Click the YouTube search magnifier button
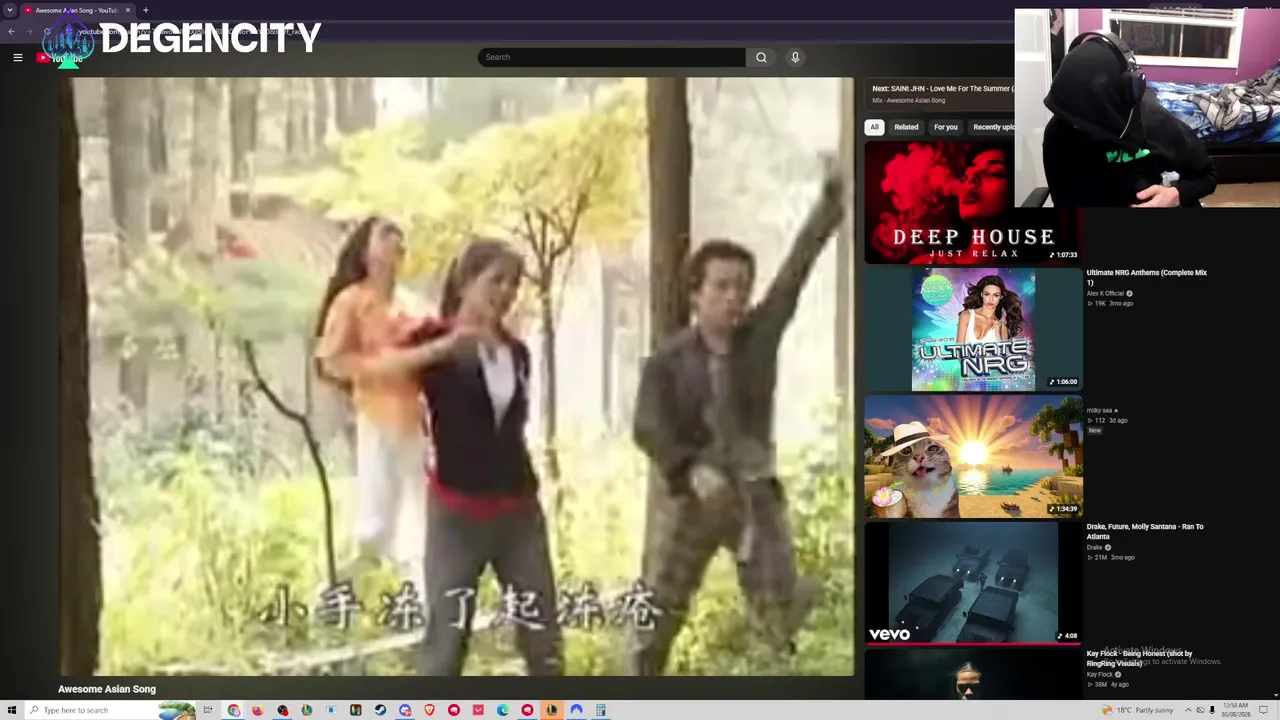 [x=761, y=57]
